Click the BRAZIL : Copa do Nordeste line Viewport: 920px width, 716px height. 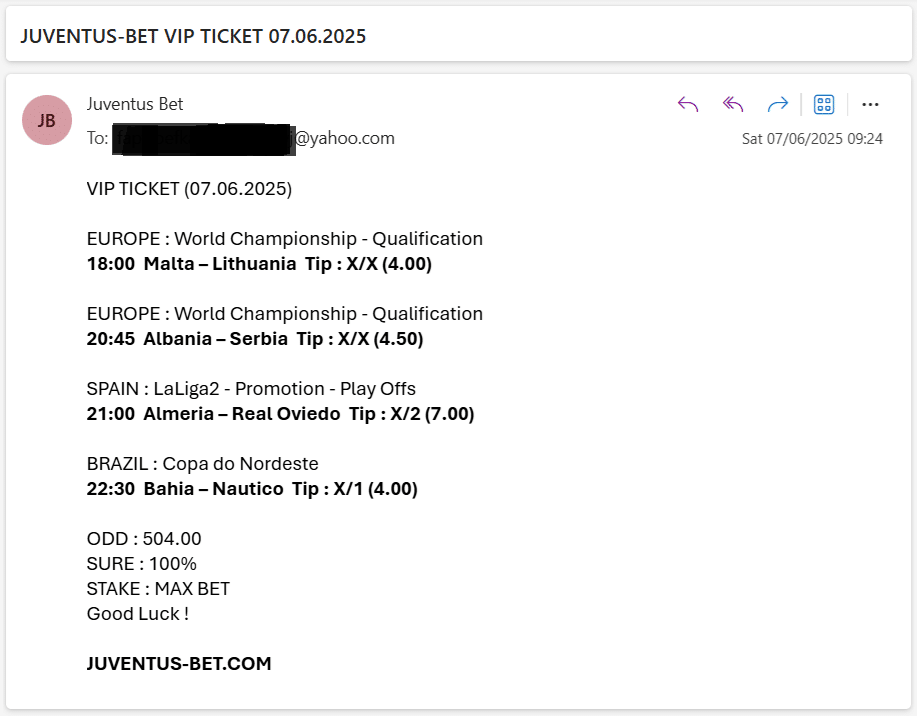(x=202, y=464)
